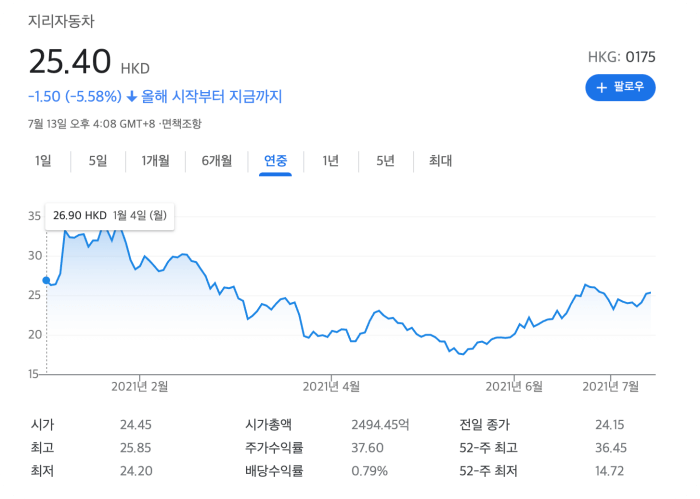Click the 시가총액 label
700x499 pixels.
point(268,424)
